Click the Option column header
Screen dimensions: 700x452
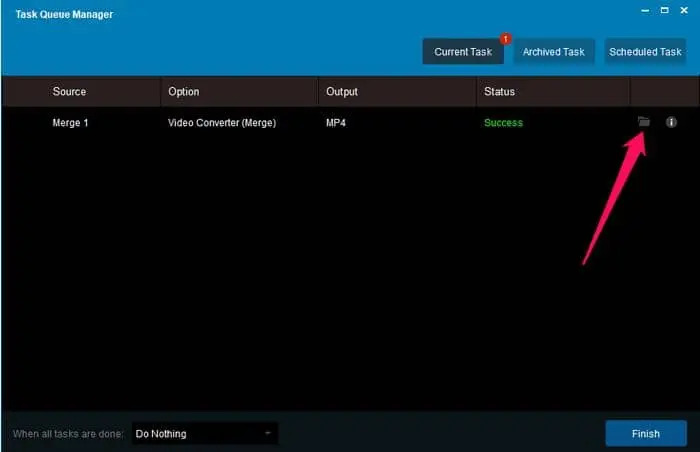click(184, 92)
